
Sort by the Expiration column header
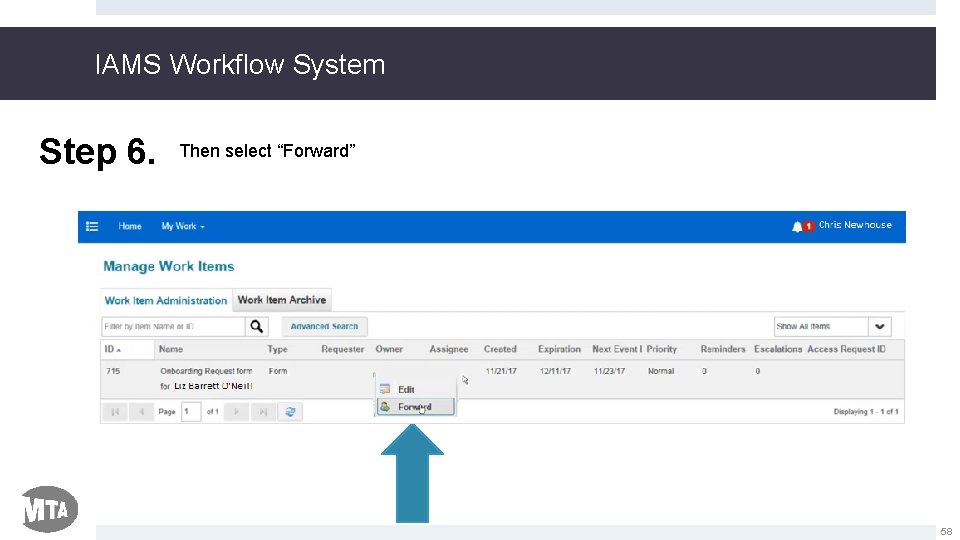pos(560,349)
